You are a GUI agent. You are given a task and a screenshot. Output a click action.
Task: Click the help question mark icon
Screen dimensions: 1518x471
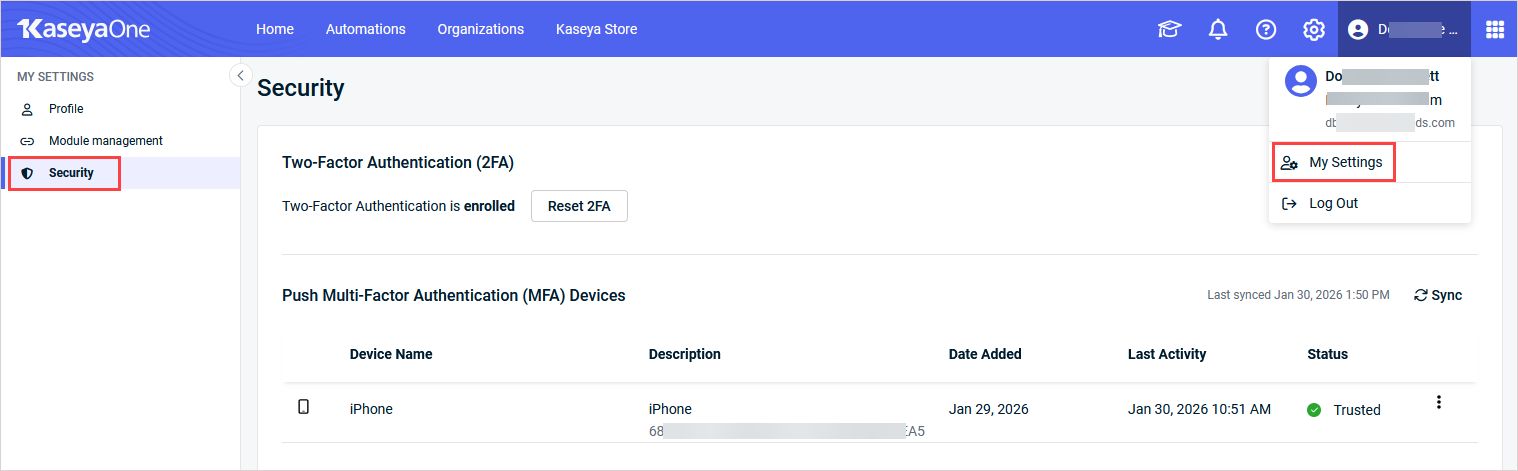pyautogui.click(x=1266, y=30)
